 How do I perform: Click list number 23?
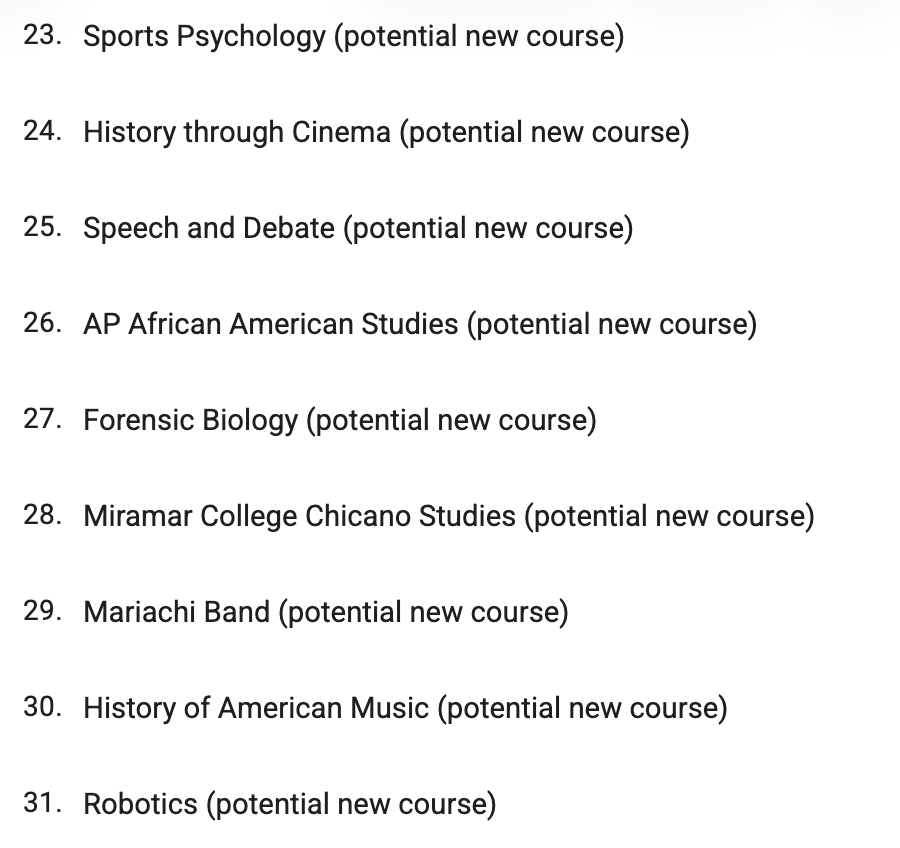tap(43, 37)
